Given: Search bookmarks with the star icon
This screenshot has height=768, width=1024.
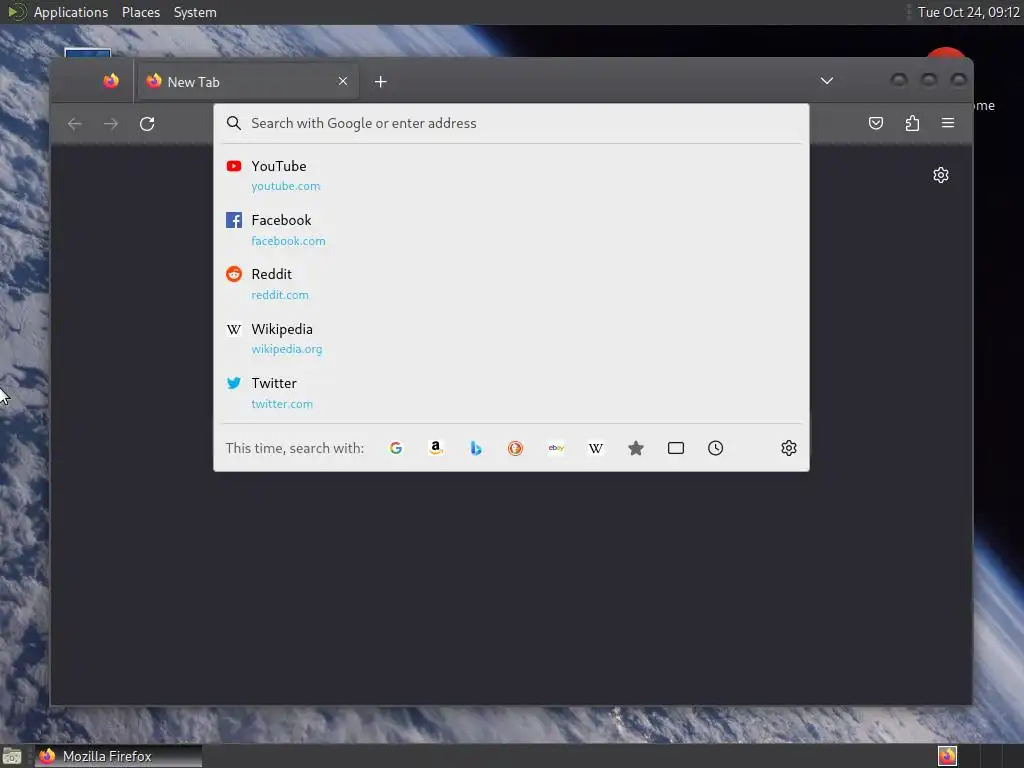Looking at the screenshot, I should click(635, 448).
